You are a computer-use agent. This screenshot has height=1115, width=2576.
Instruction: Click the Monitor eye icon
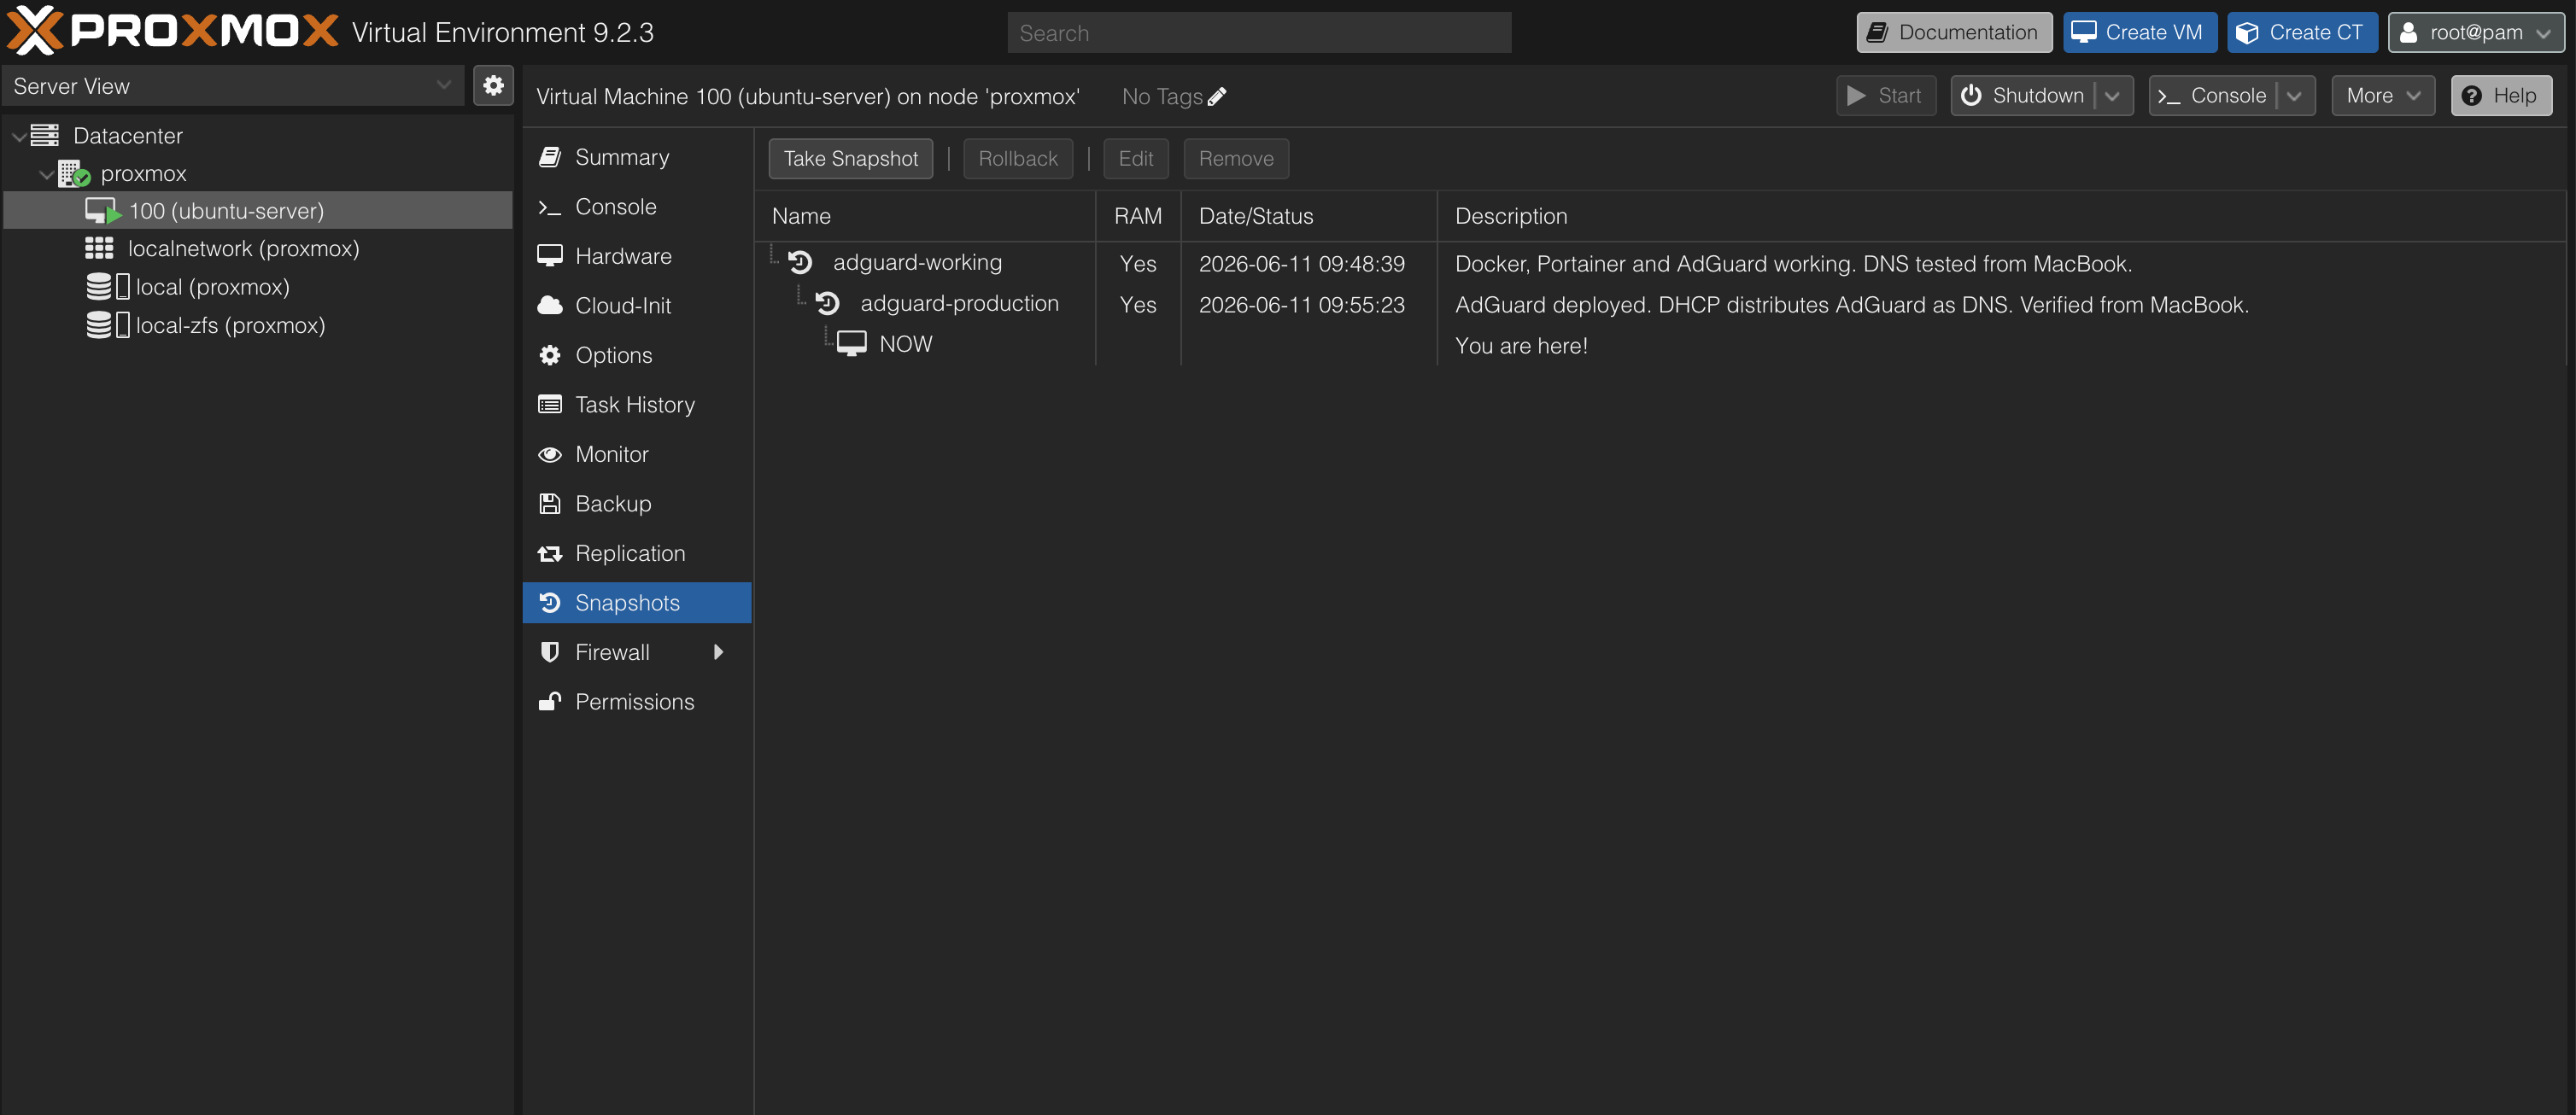point(550,454)
